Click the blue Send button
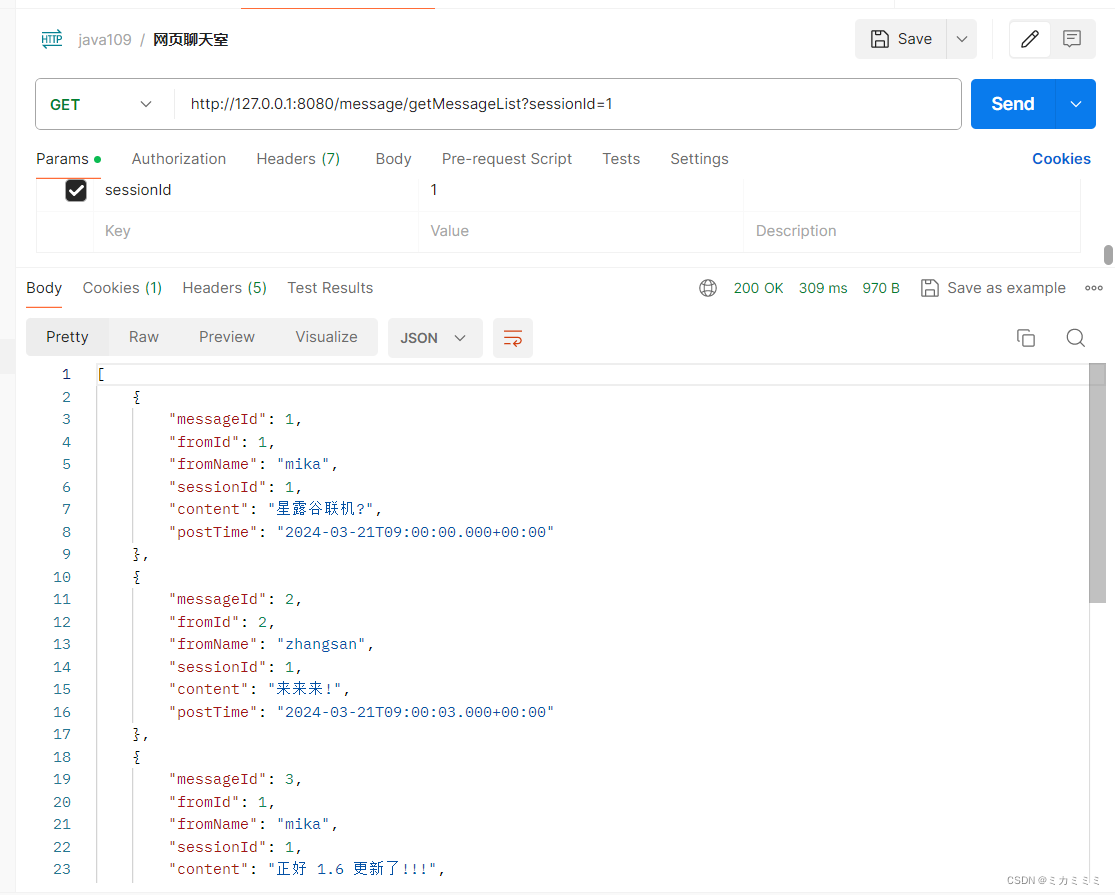1115x895 pixels. click(1013, 104)
